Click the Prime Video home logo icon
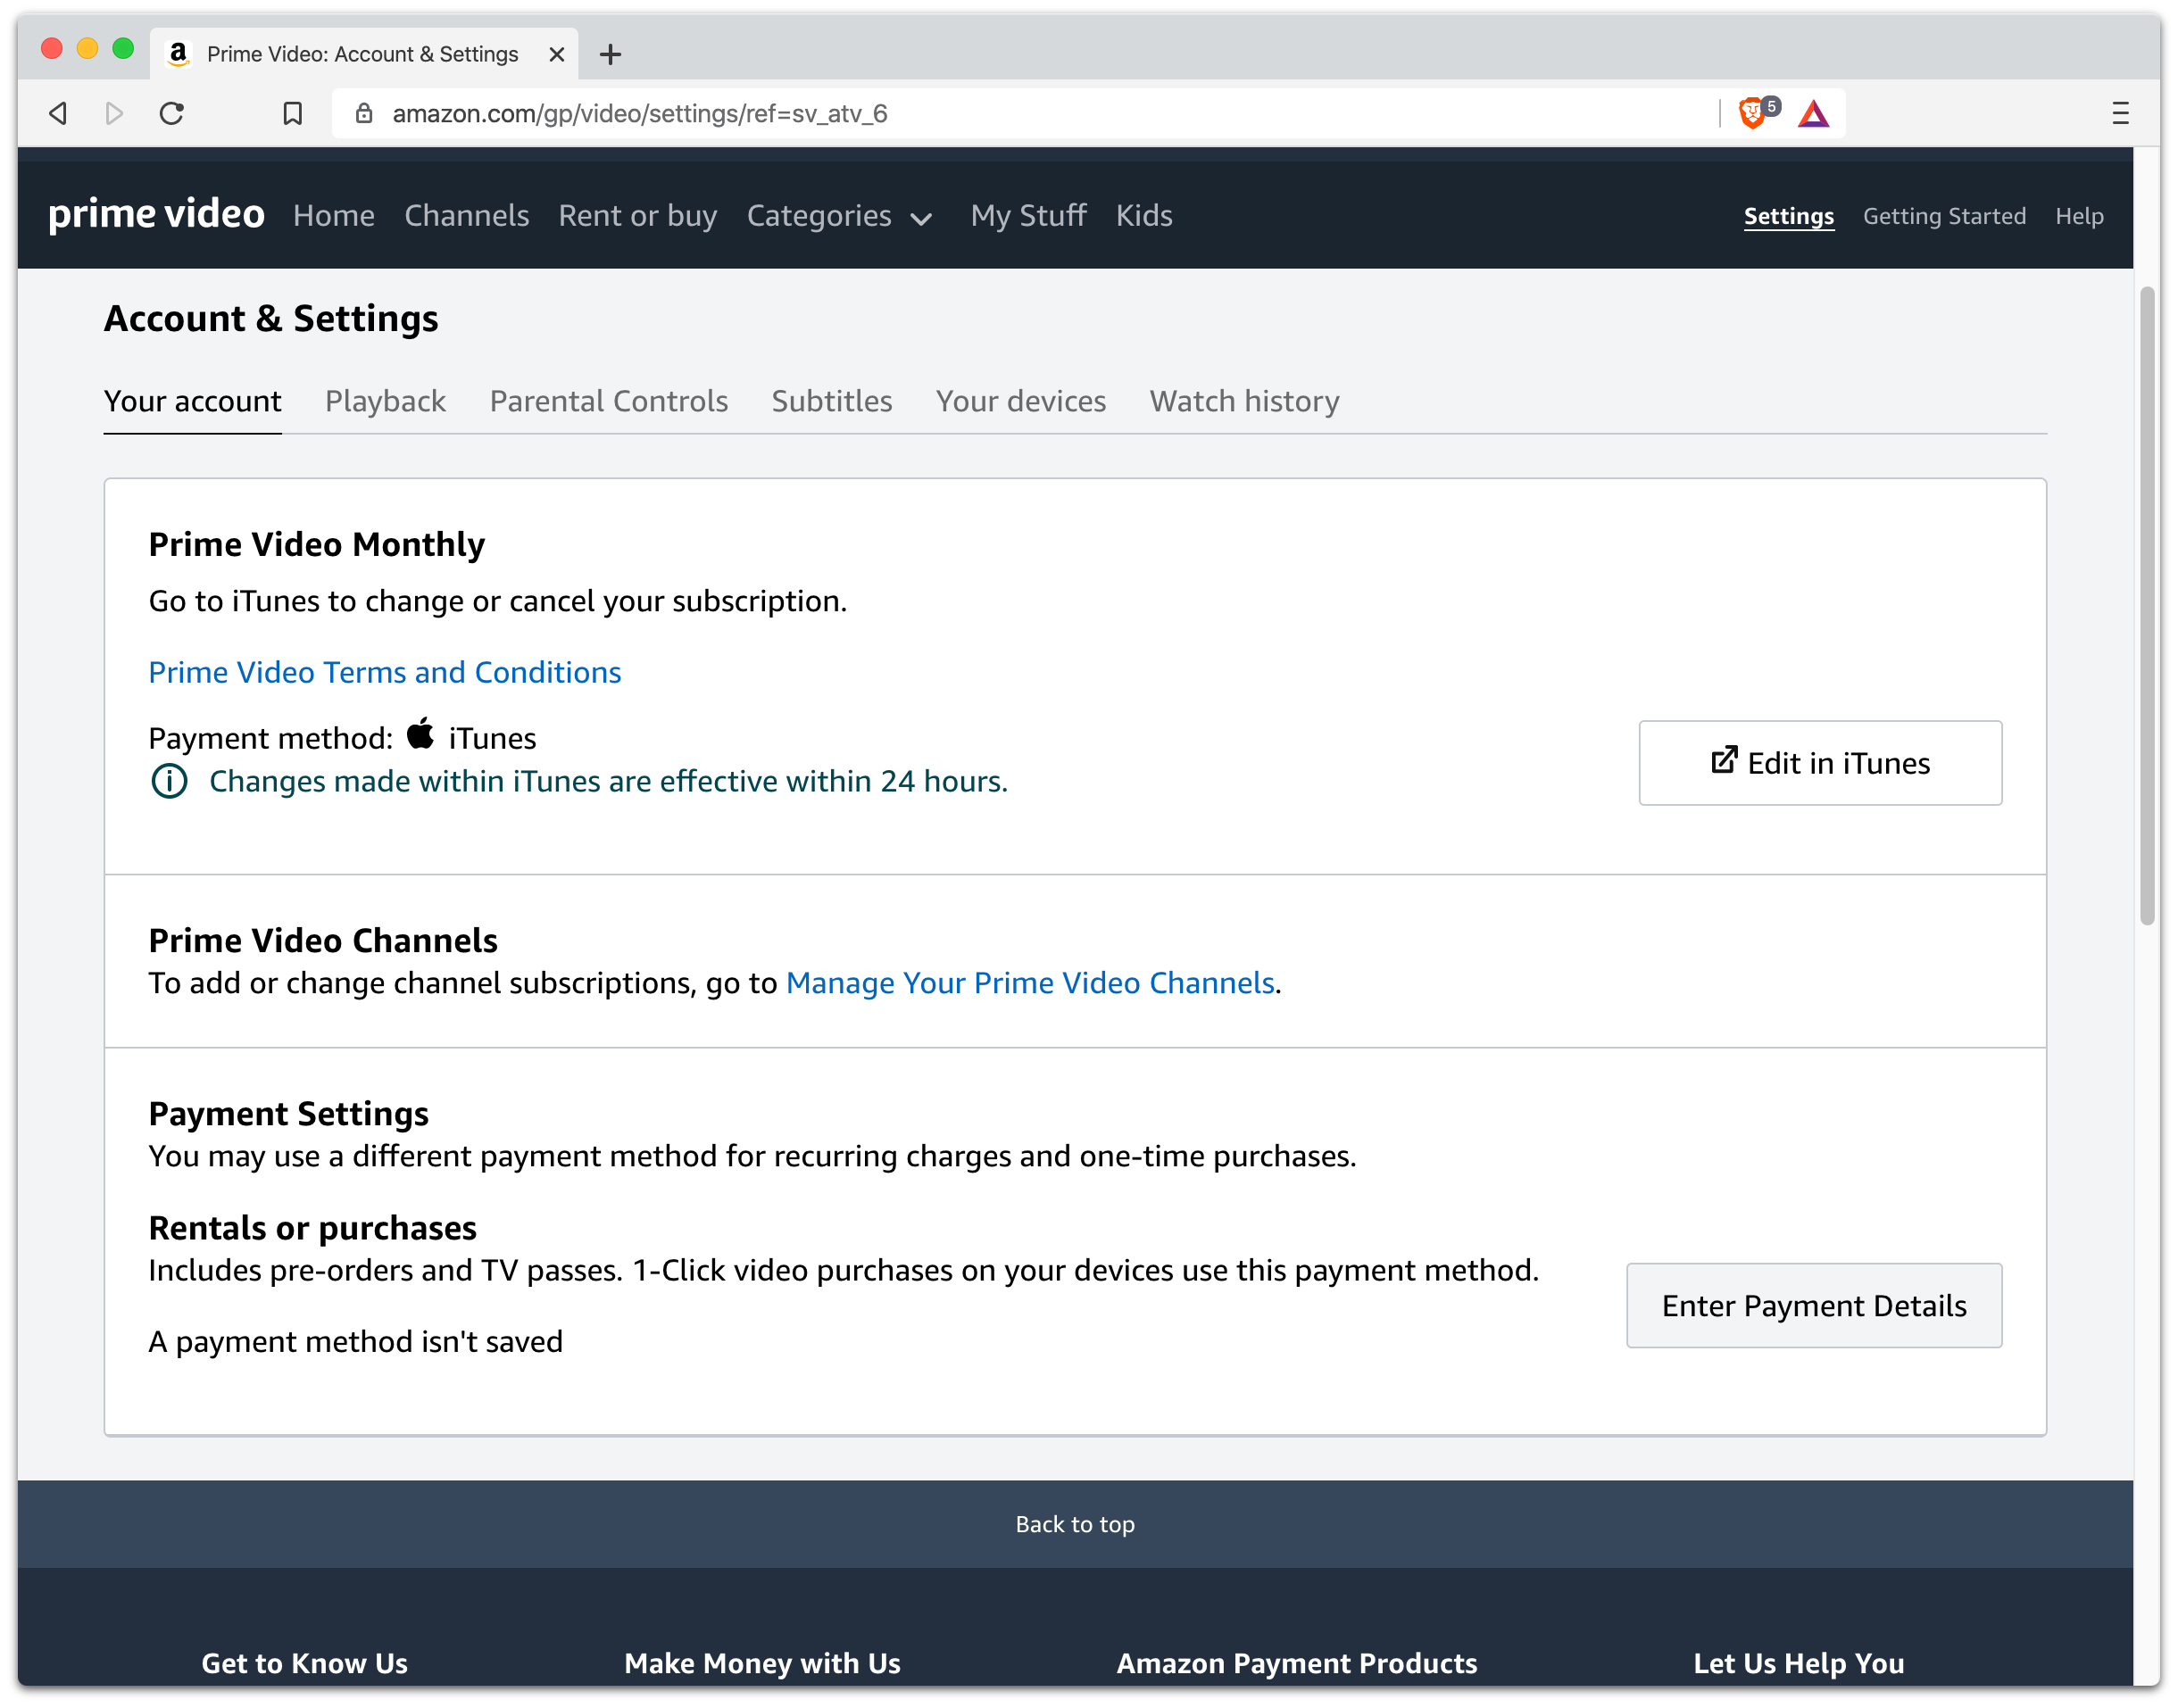This screenshot has width=2178, height=1708. [155, 216]
